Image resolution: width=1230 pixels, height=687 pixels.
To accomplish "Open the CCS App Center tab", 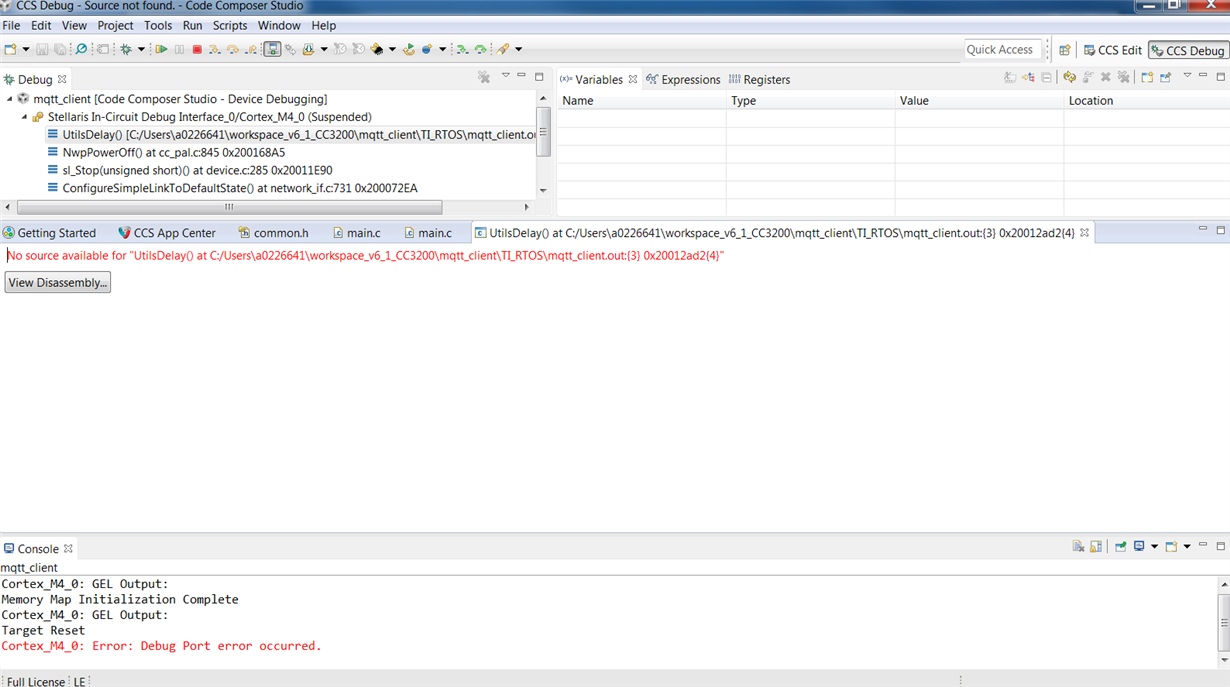I will (x=166, y=233).
